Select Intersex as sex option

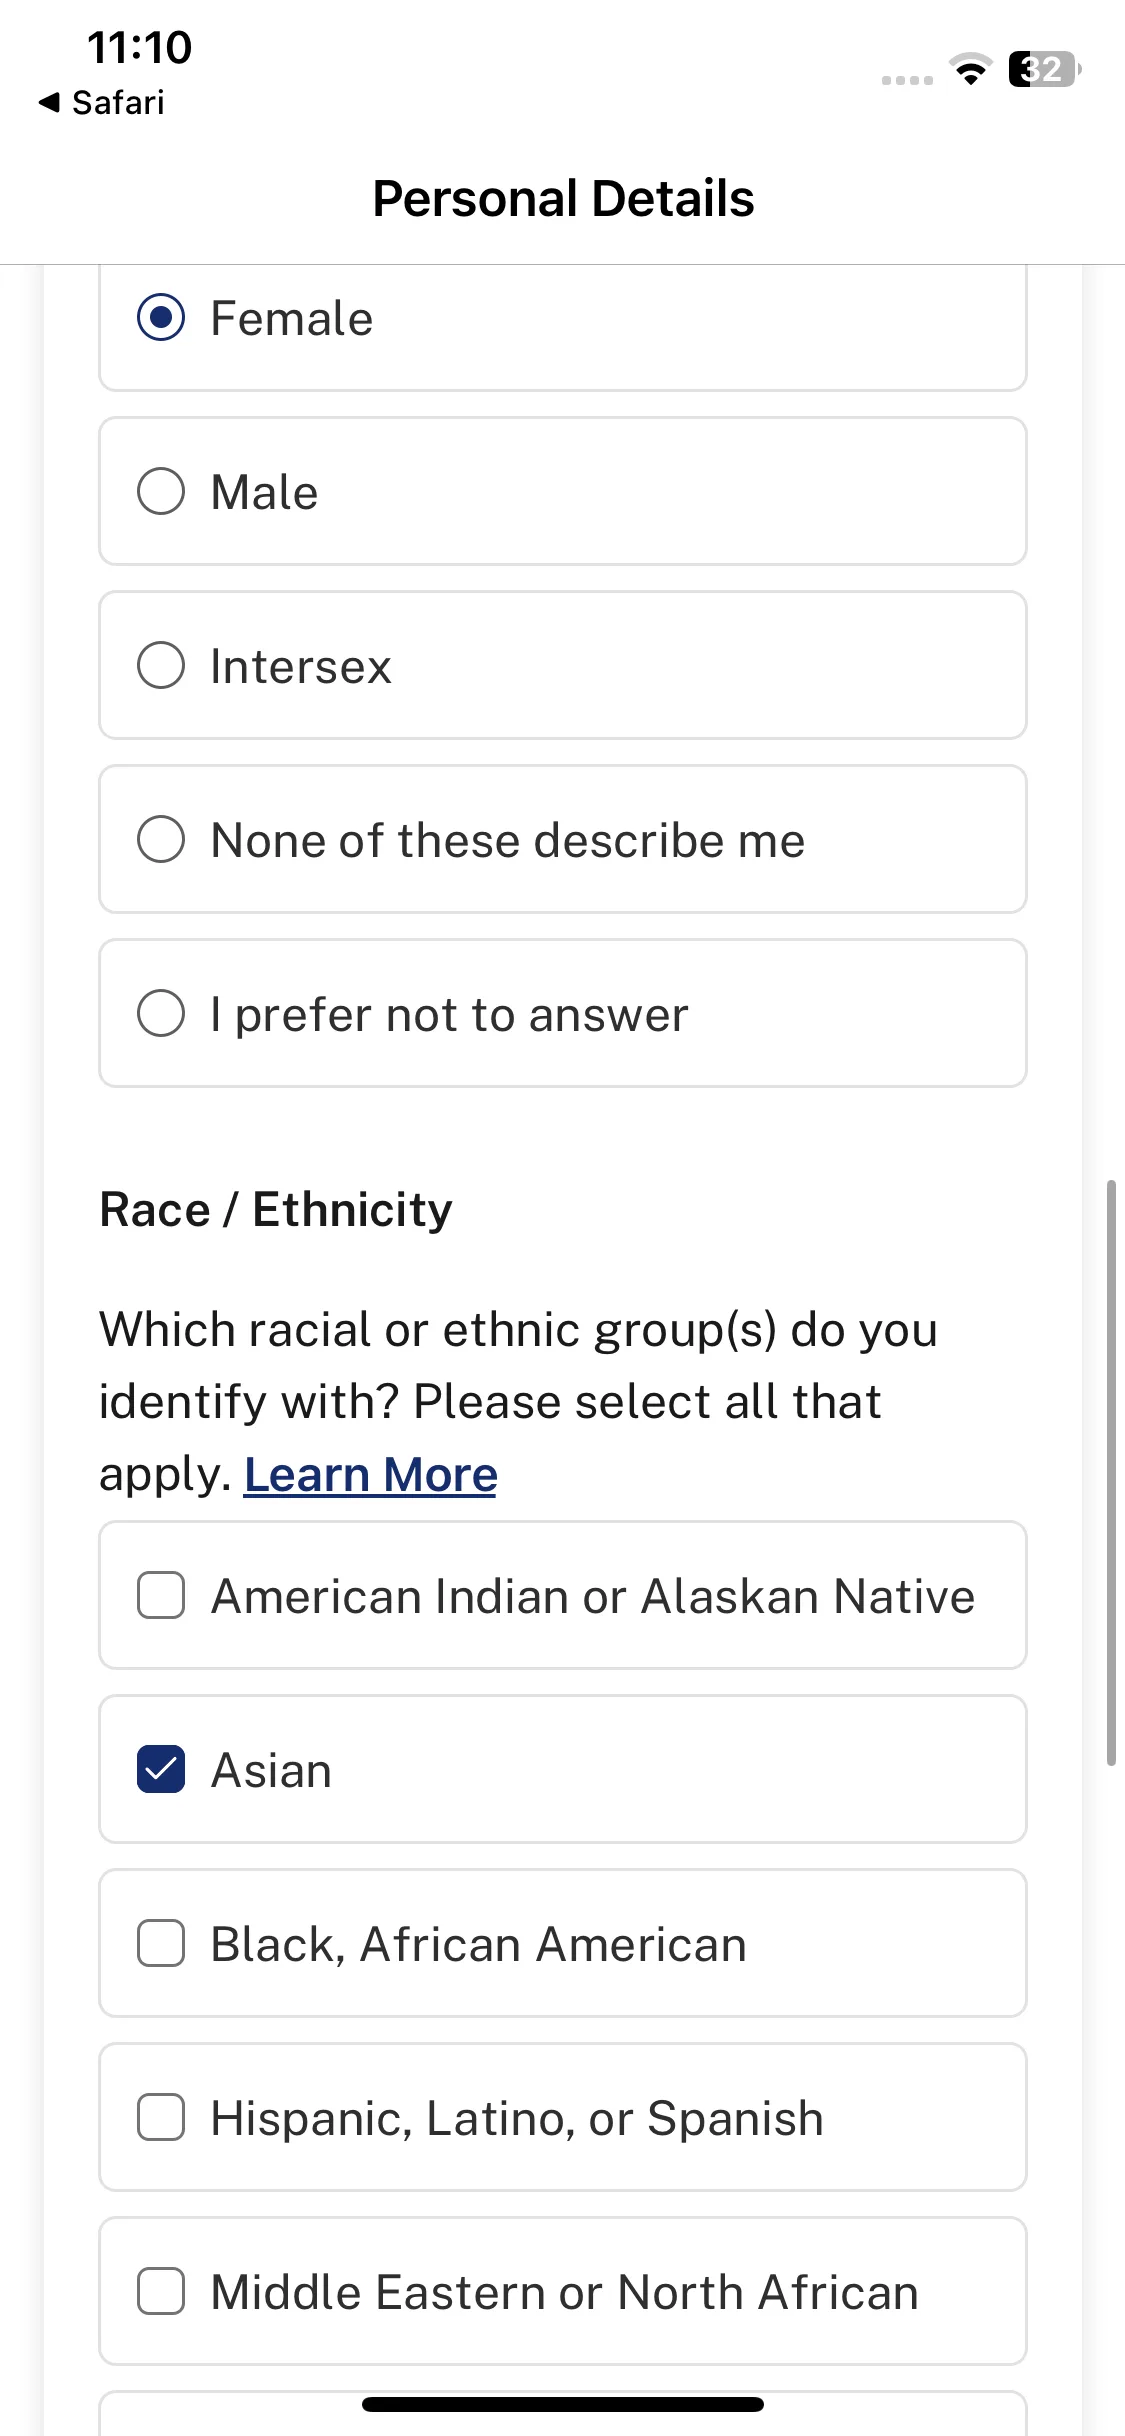click(562, 665)
